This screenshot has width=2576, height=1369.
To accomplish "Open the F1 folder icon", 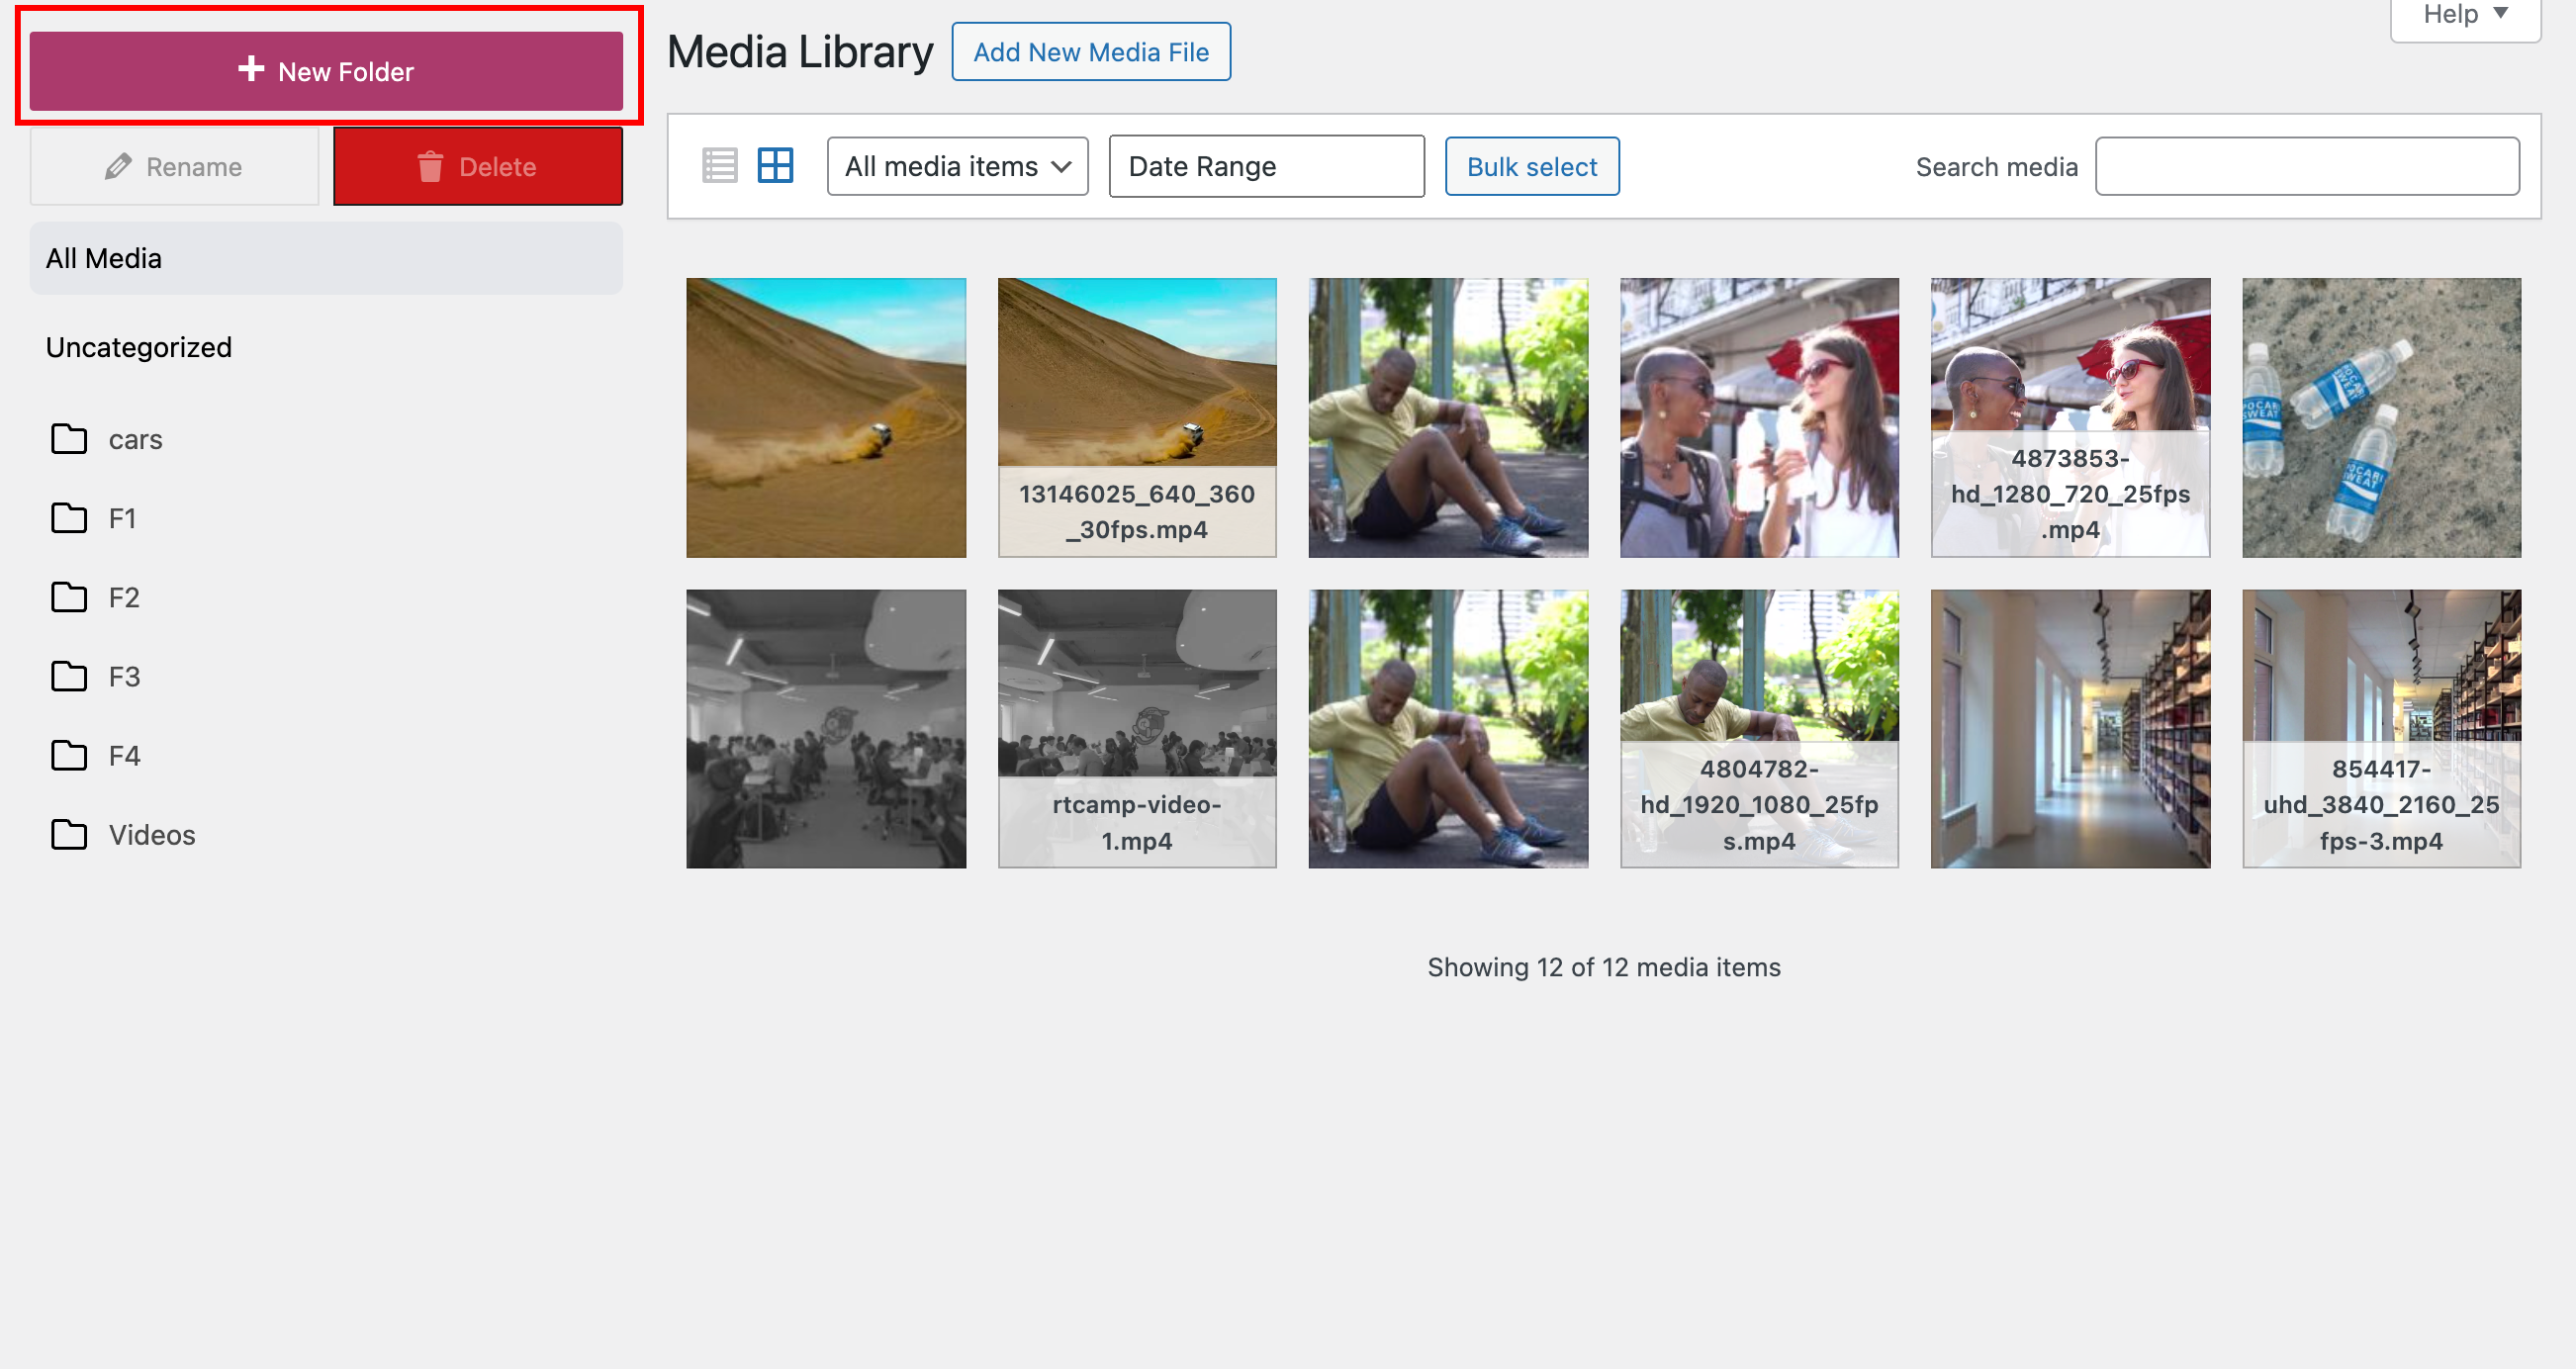I will click(x=69, y=518).
